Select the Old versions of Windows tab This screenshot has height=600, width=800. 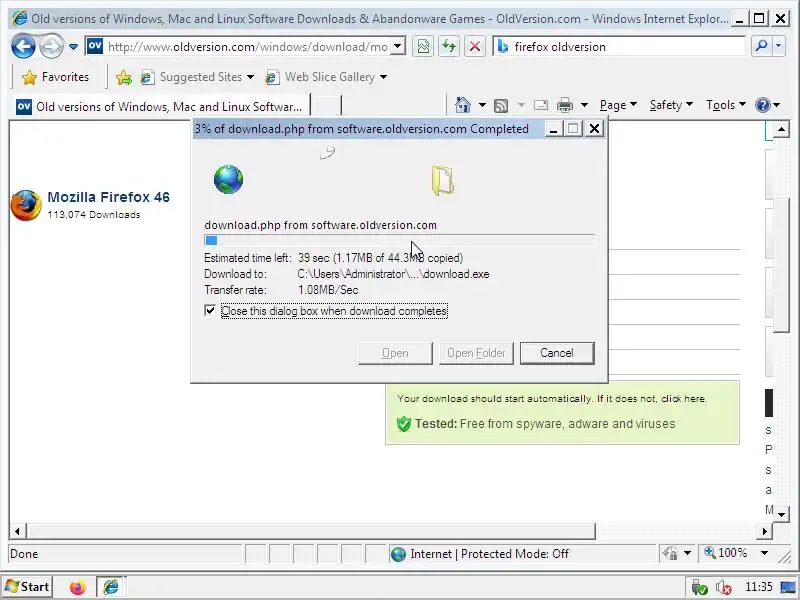160,107
